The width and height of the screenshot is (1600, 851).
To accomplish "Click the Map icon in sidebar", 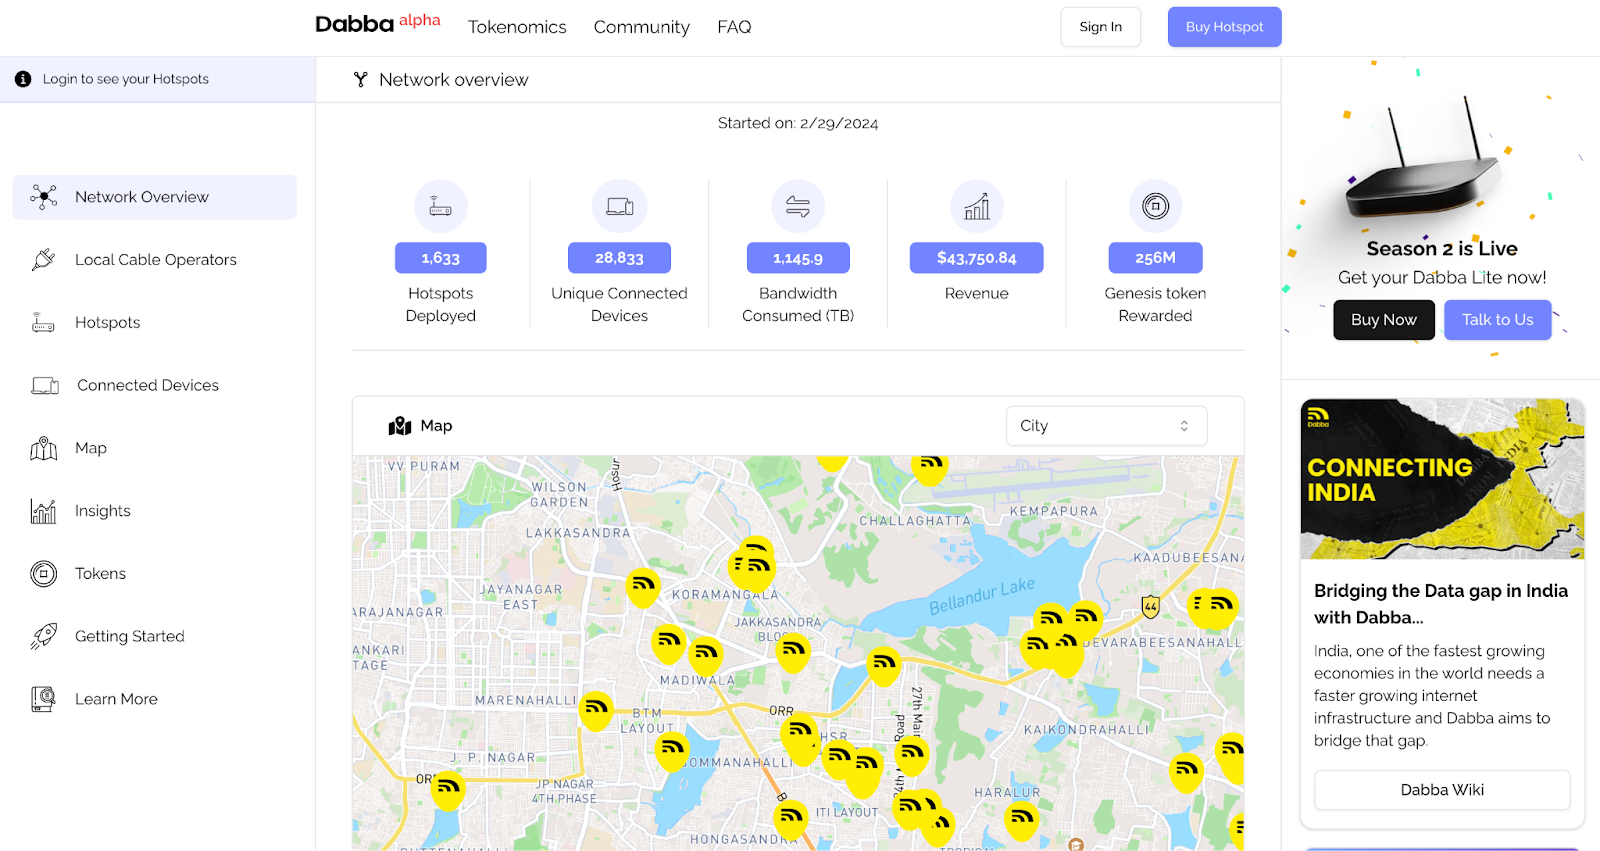I will point(43,448).
